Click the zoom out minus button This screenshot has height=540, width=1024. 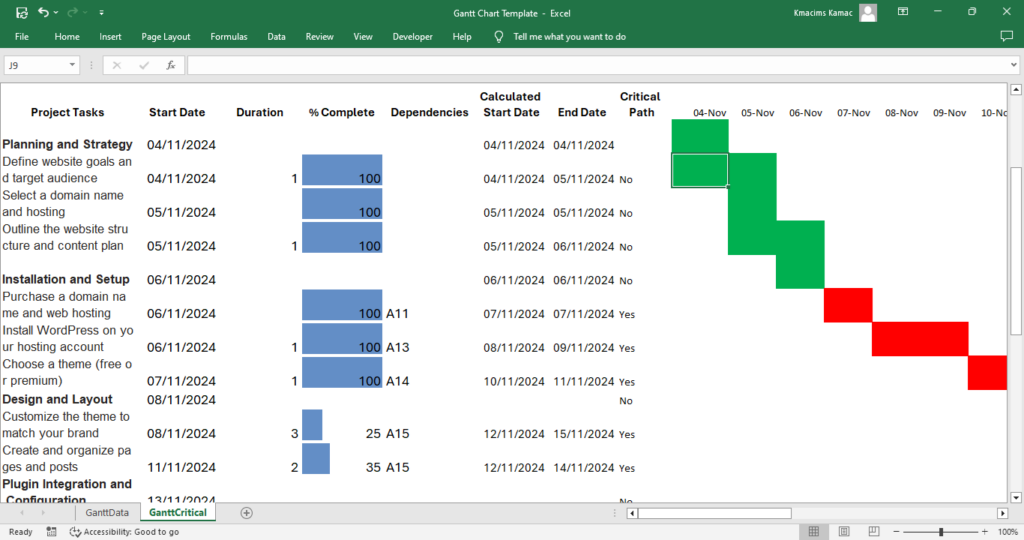pos(896,532)
